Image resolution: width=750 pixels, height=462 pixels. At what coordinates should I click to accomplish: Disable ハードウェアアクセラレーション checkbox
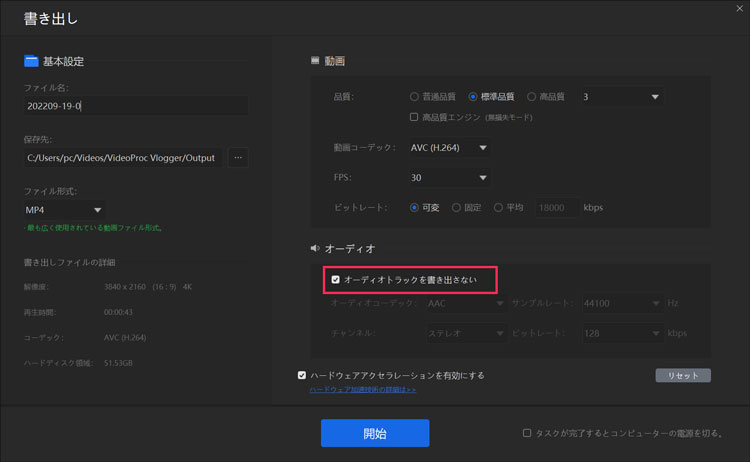302,376
